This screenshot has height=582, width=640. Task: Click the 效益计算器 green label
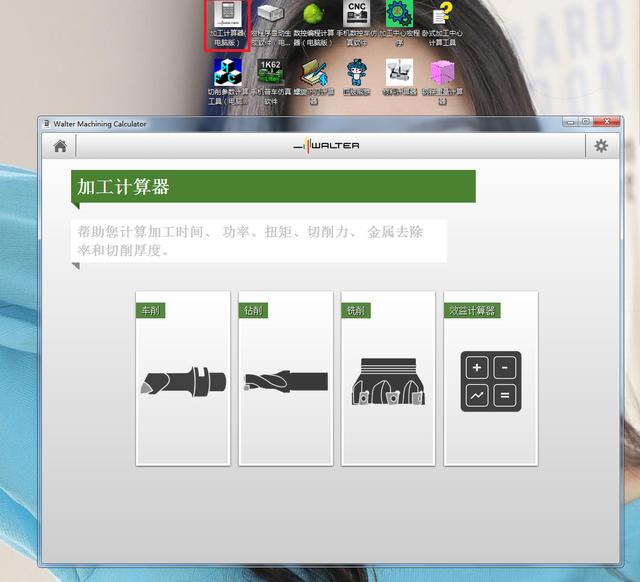coord(472,311)
